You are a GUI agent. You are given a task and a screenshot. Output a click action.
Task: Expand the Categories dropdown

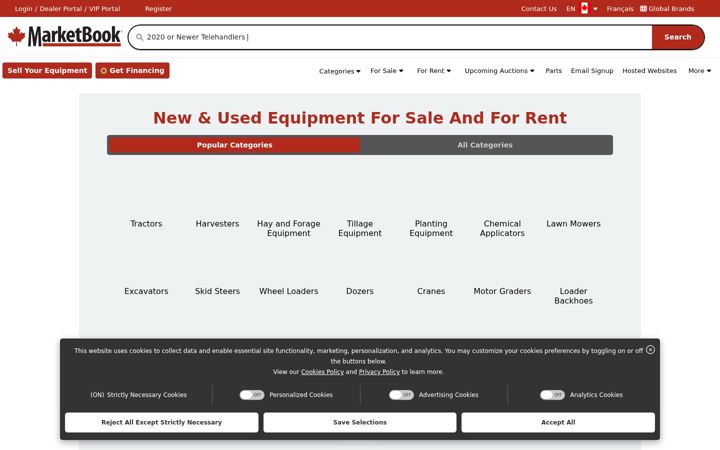tap(340, 71)
